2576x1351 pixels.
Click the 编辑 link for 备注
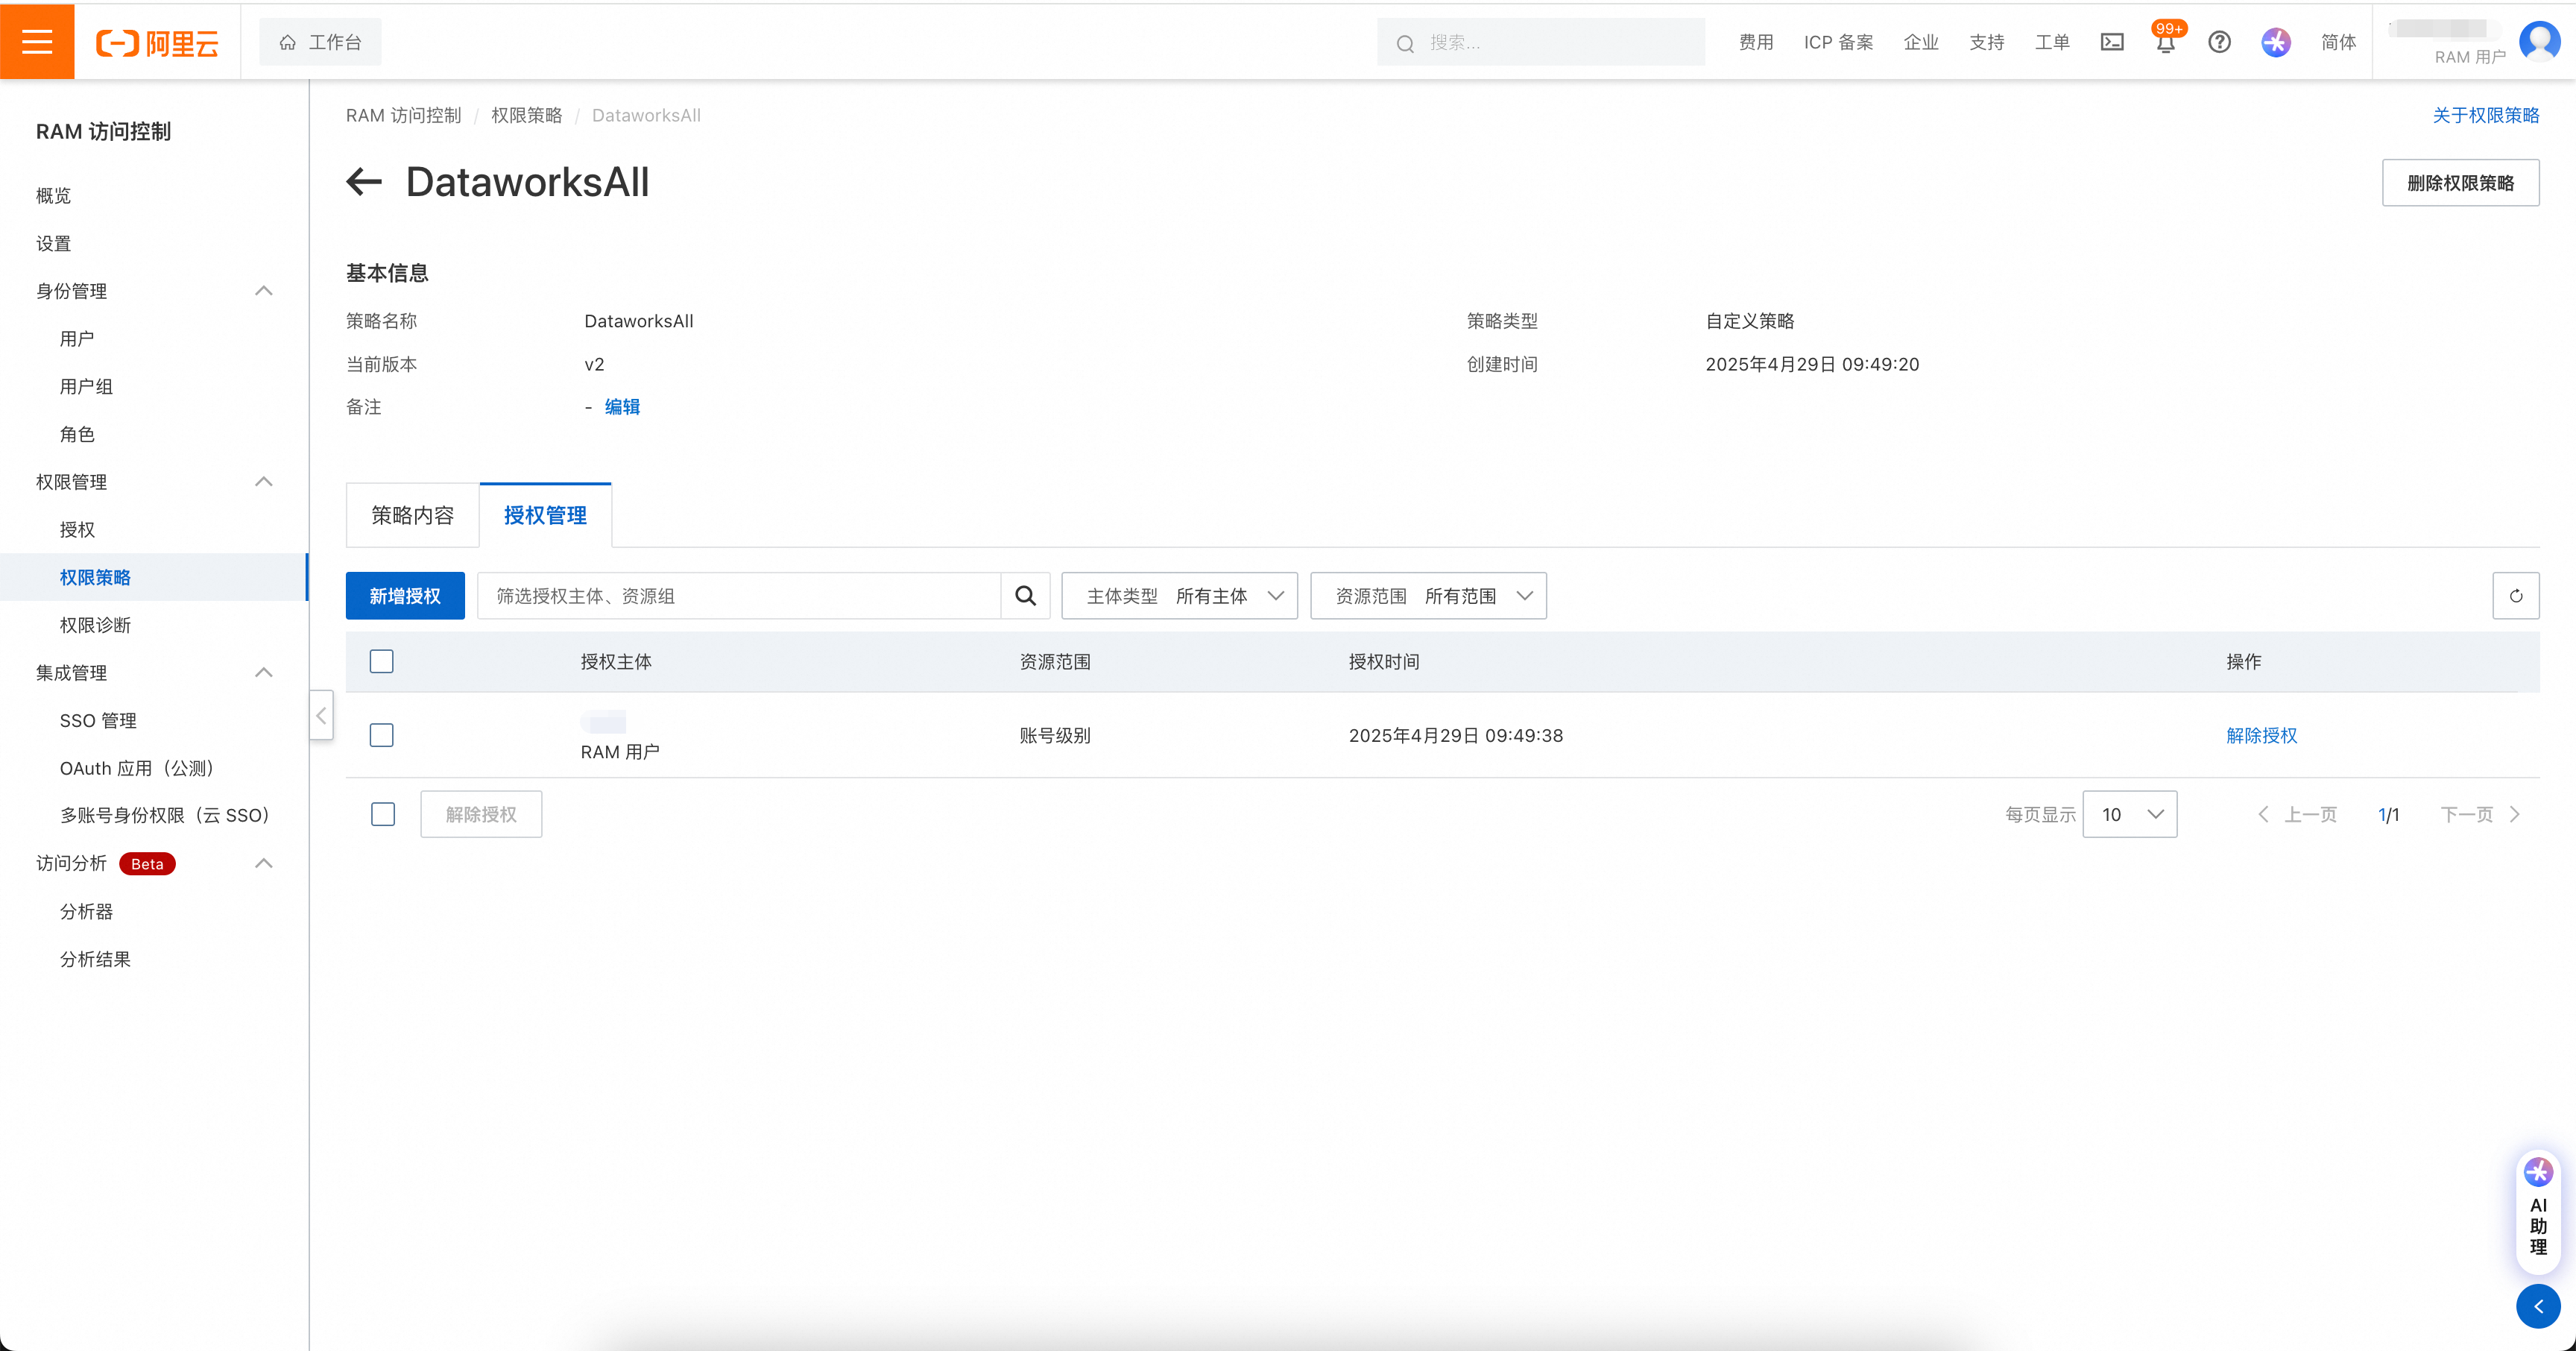[x=622, y=407]
